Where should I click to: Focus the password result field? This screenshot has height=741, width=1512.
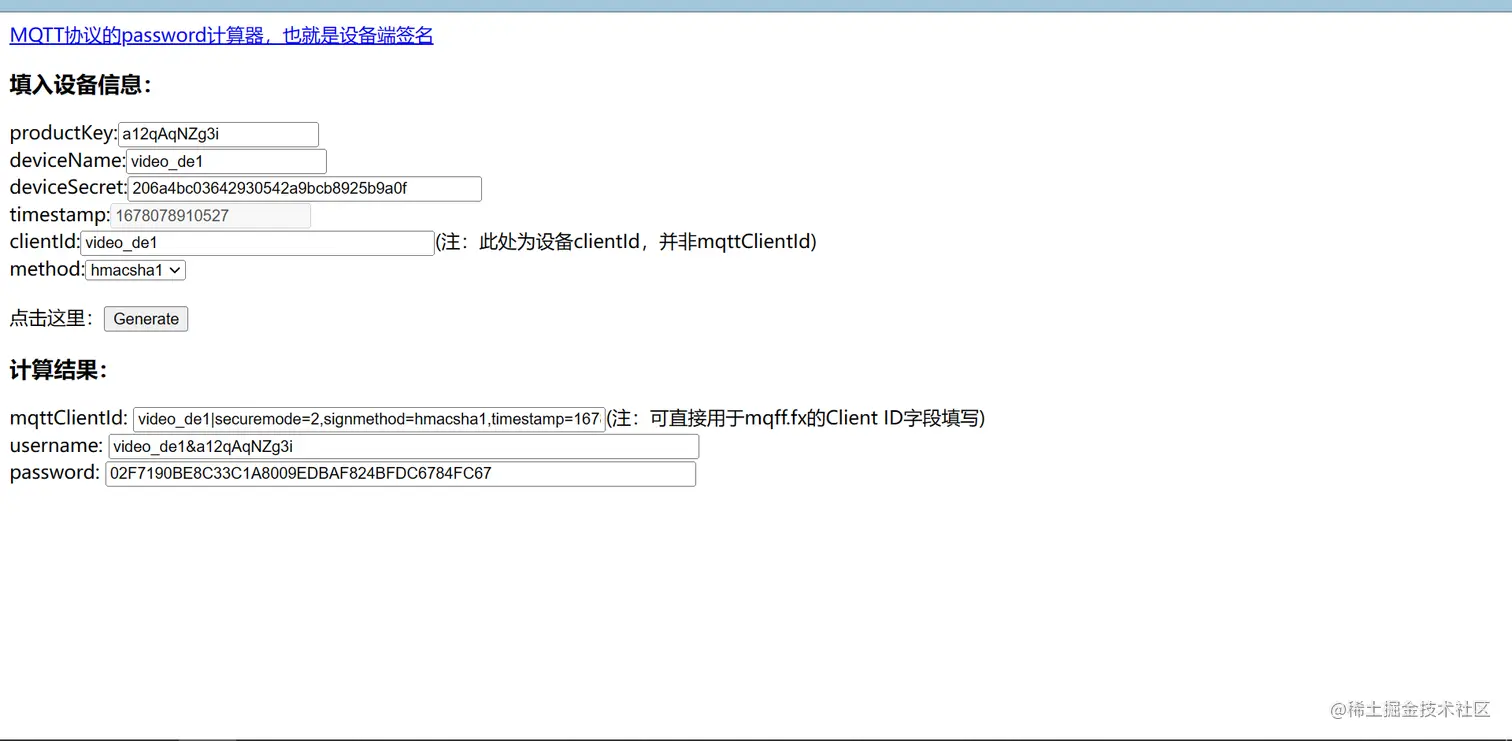[x=400, y=473]
